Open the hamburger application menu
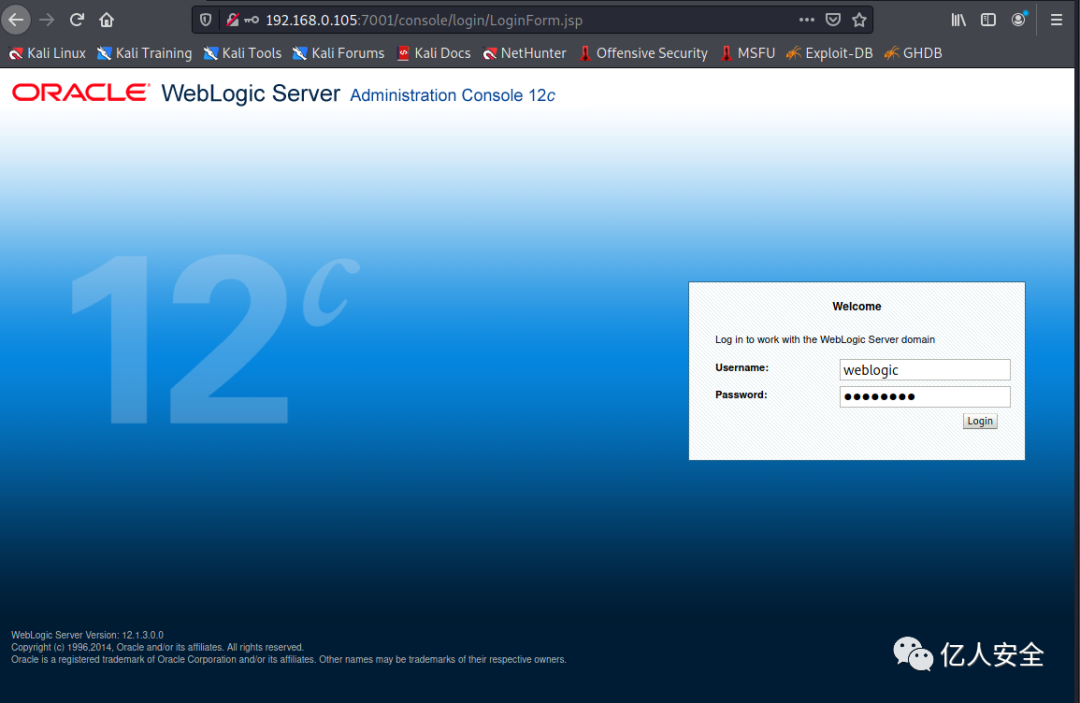The width and height of the screenshot is (1080, 703). coord(1056,20)
